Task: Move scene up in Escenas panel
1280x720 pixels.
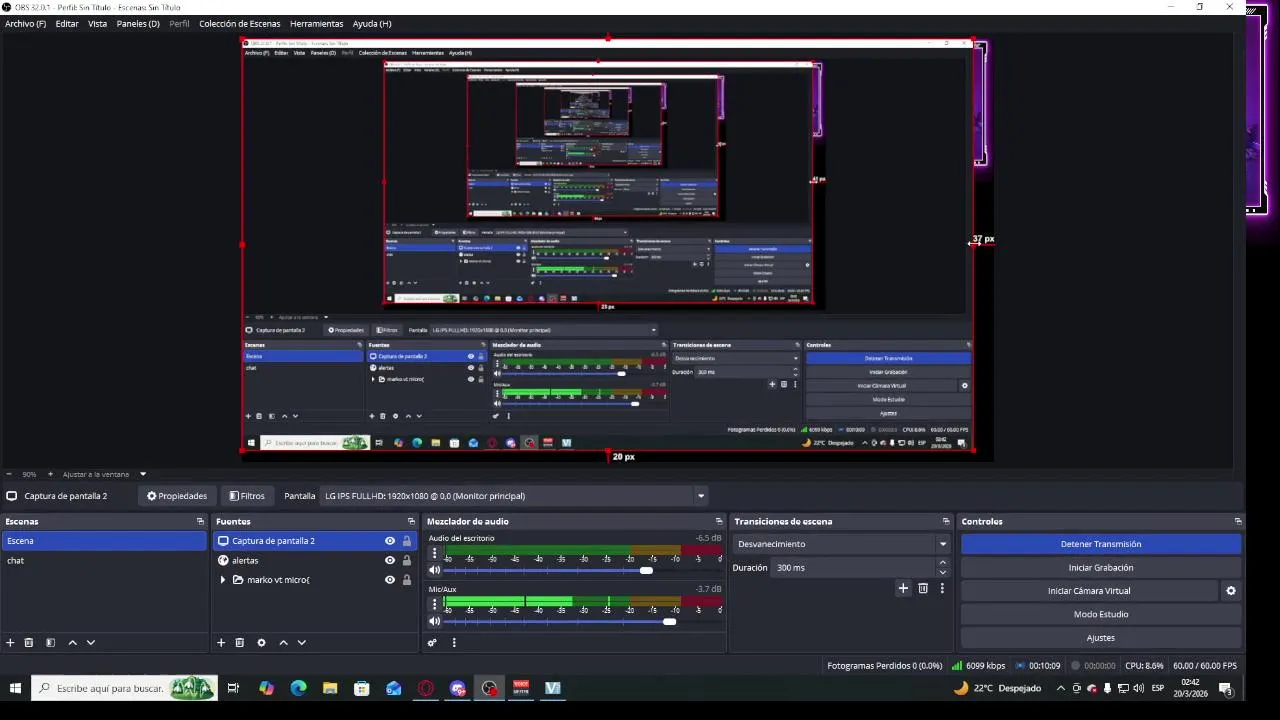Action: click(72, 643)
